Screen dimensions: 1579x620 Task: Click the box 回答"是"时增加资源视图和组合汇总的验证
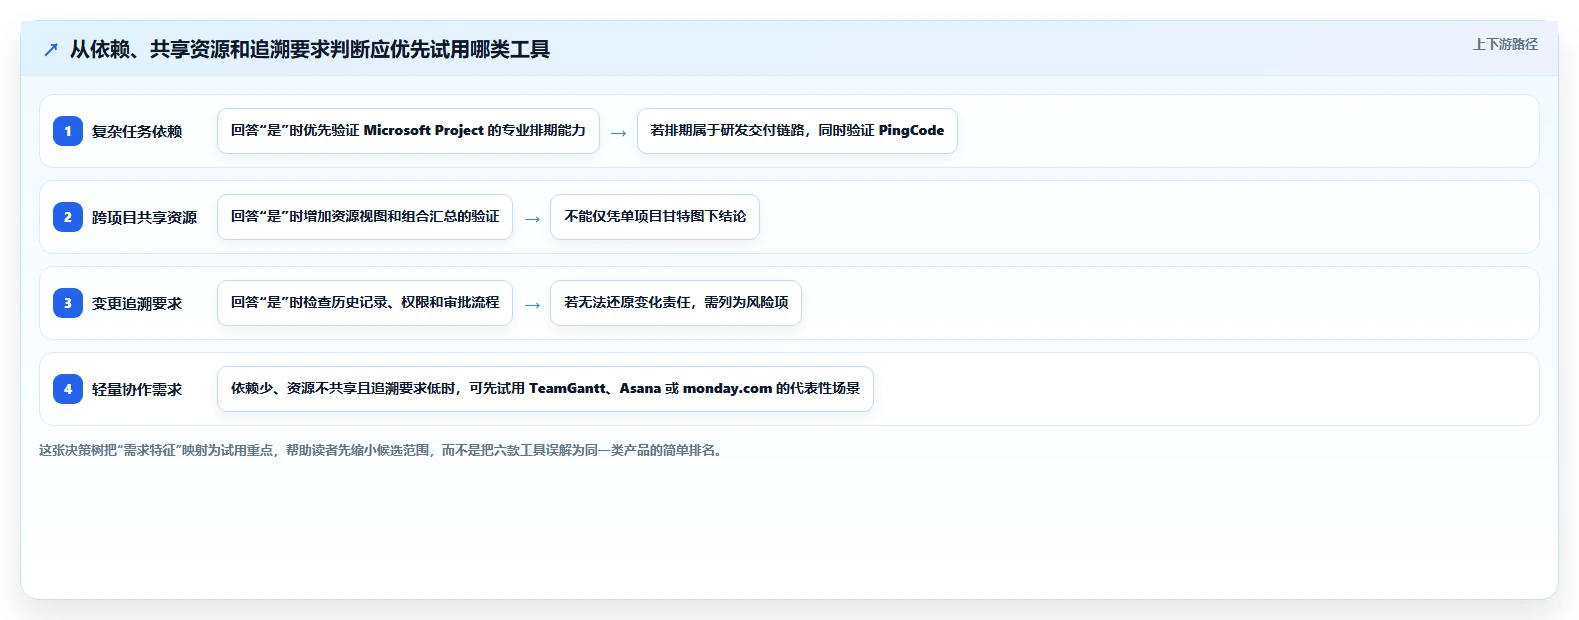pyautogui.click(x=365, y=217)
